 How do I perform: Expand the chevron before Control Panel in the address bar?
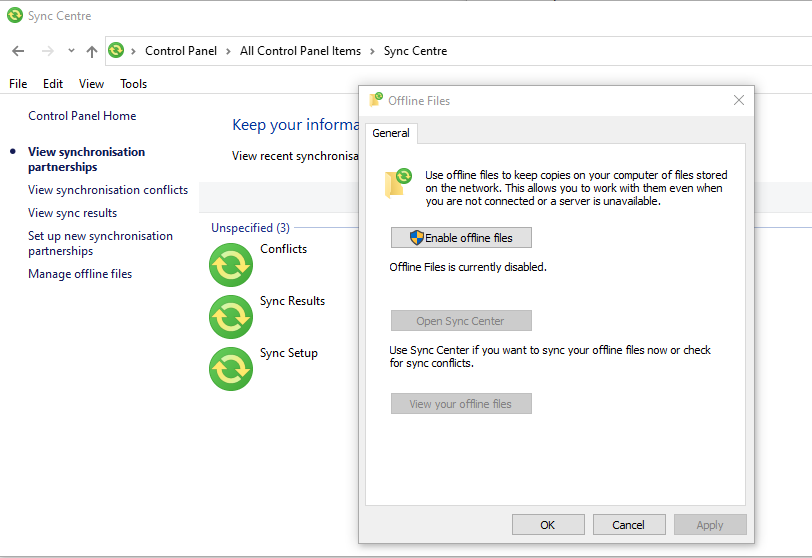[133, 51]
